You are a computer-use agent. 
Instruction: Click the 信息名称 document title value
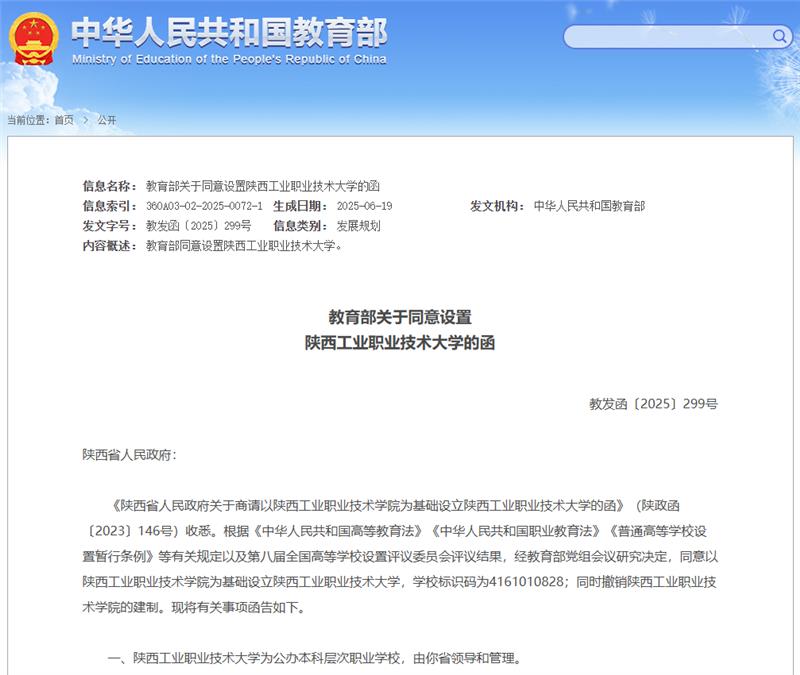click(x=263, y=186)
